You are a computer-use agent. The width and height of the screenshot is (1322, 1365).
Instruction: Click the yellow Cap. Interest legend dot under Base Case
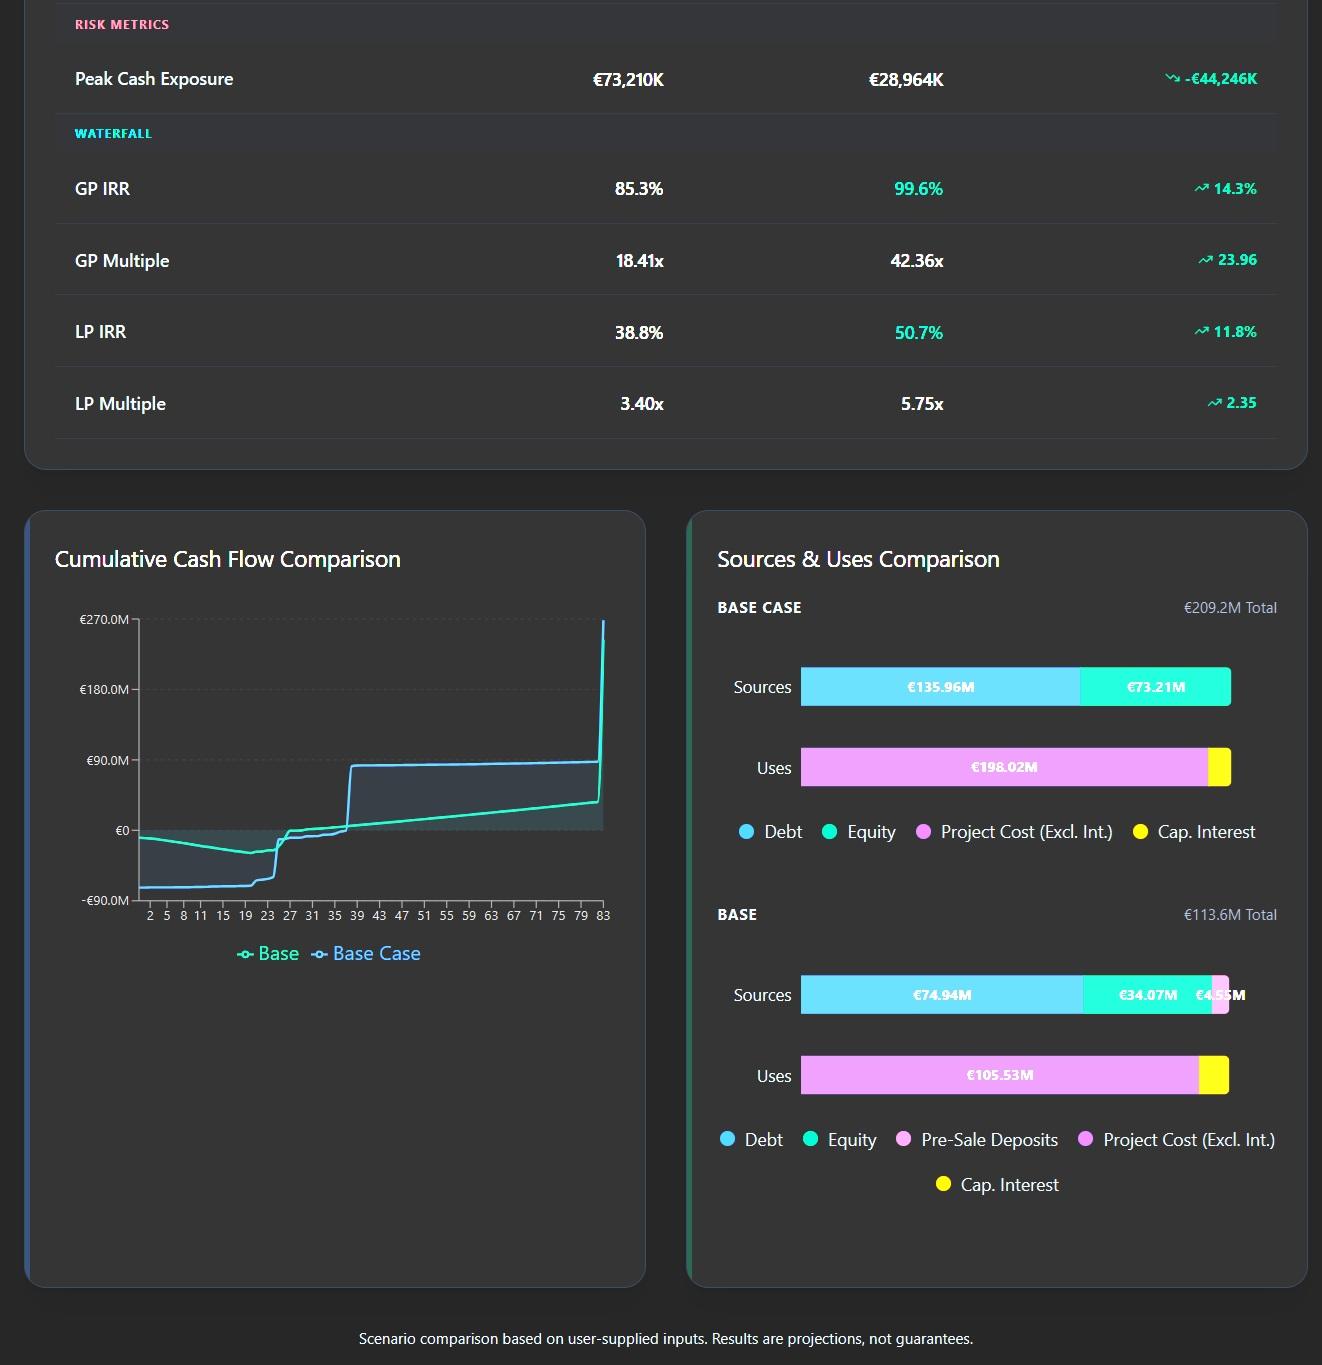1140,832
